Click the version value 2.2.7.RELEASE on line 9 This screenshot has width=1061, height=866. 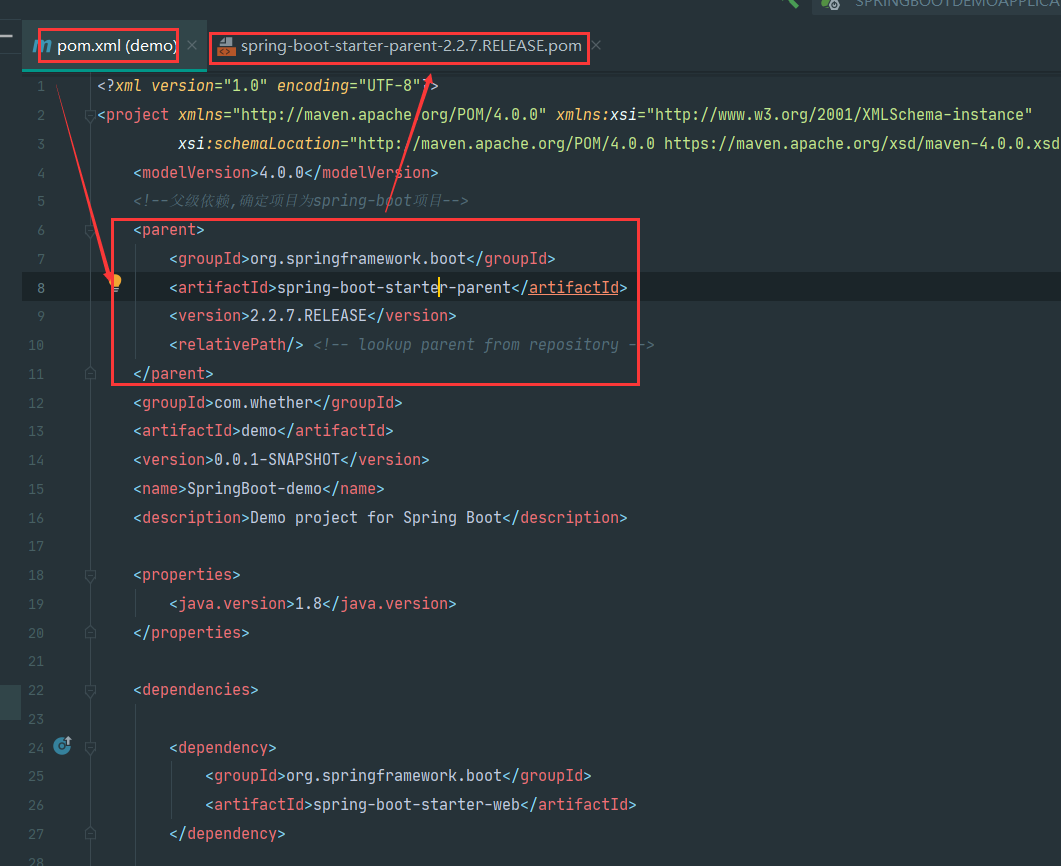[309, 316]
